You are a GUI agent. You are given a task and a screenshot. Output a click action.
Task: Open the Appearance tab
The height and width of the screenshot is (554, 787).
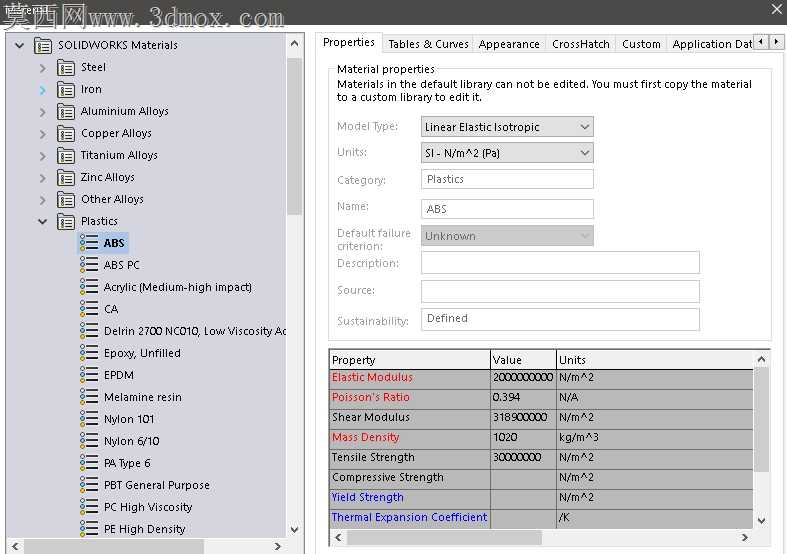pos(509,44)
